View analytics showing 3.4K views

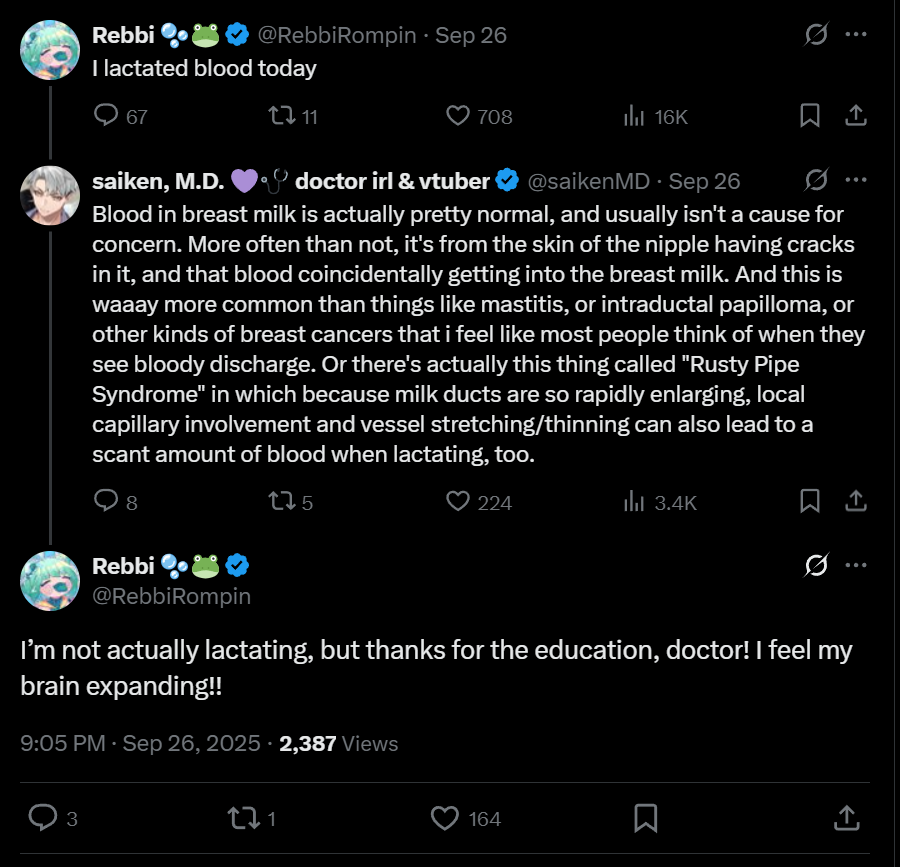click(x=634, y=501)
